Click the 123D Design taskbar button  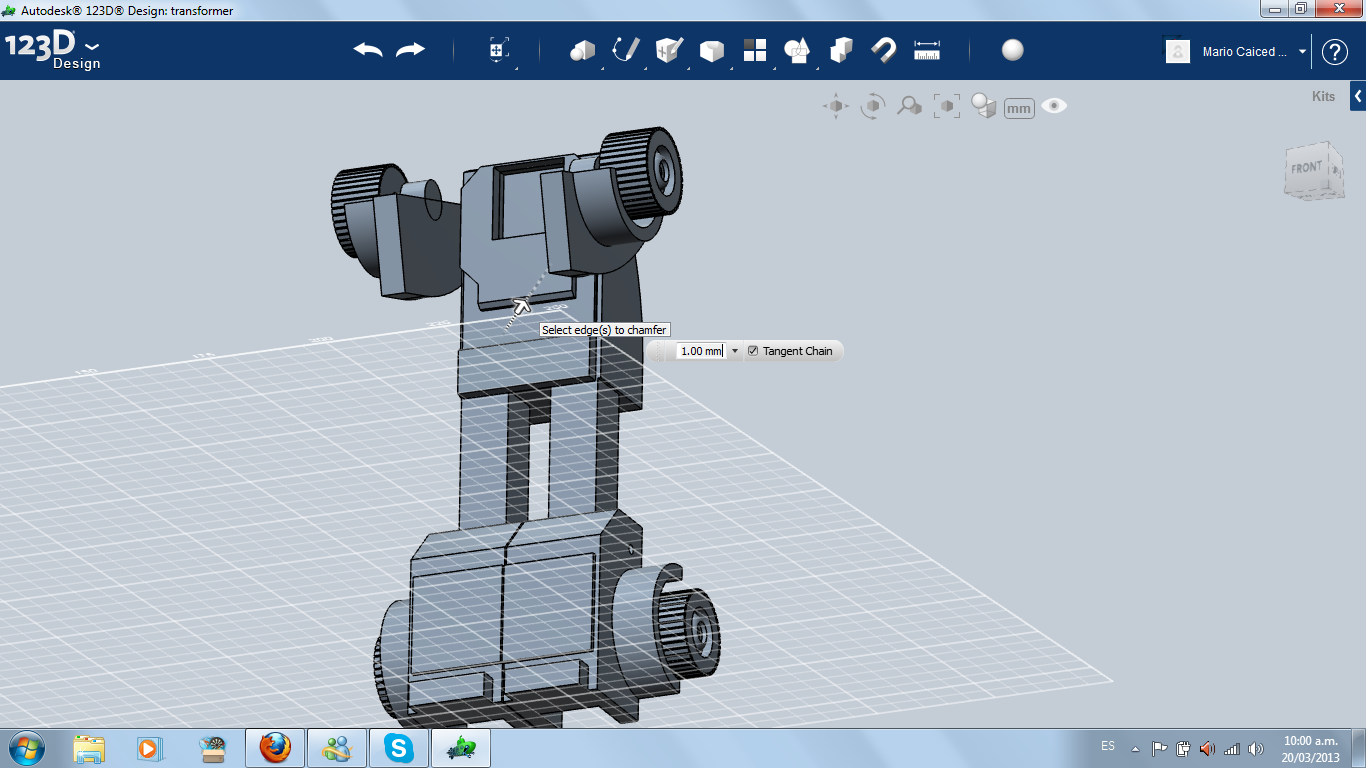(x=461, y=748)
